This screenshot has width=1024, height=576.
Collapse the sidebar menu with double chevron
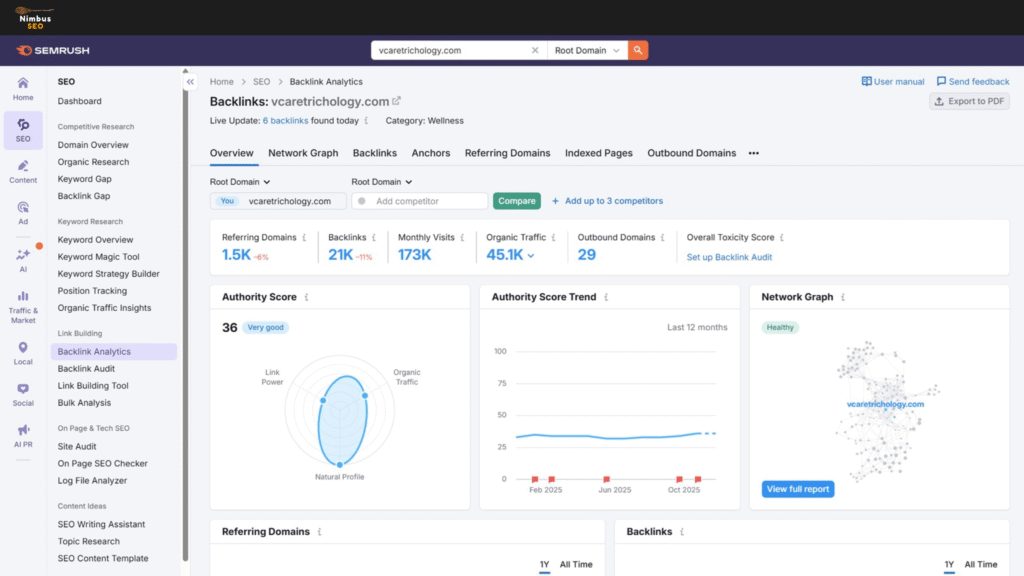tap(191, 82)
